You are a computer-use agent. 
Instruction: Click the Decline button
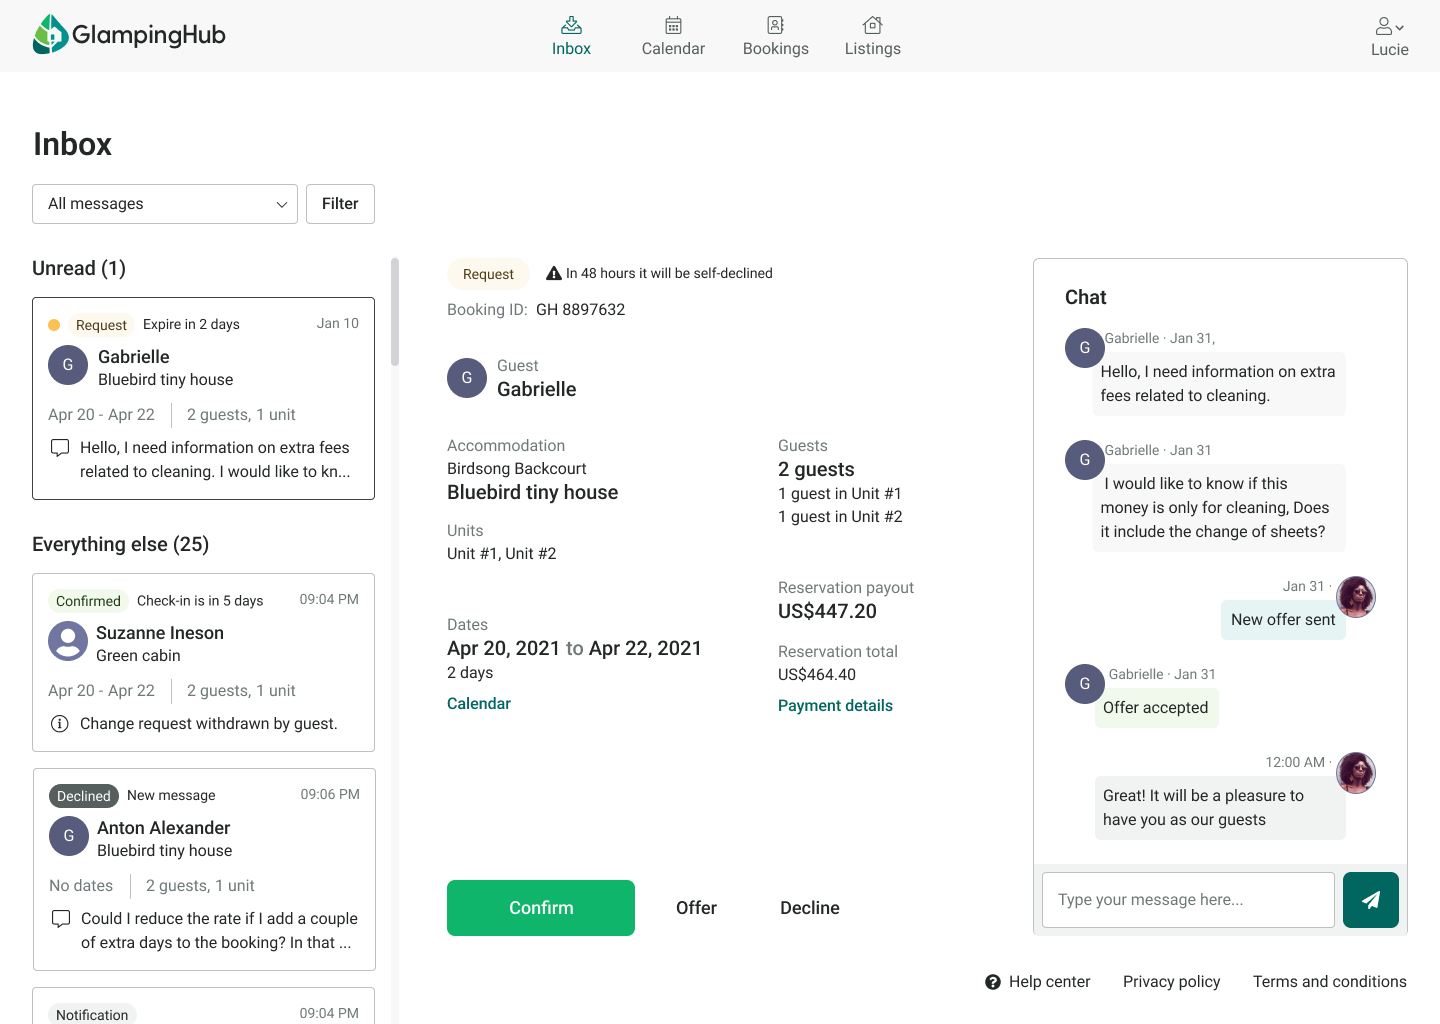809,908
